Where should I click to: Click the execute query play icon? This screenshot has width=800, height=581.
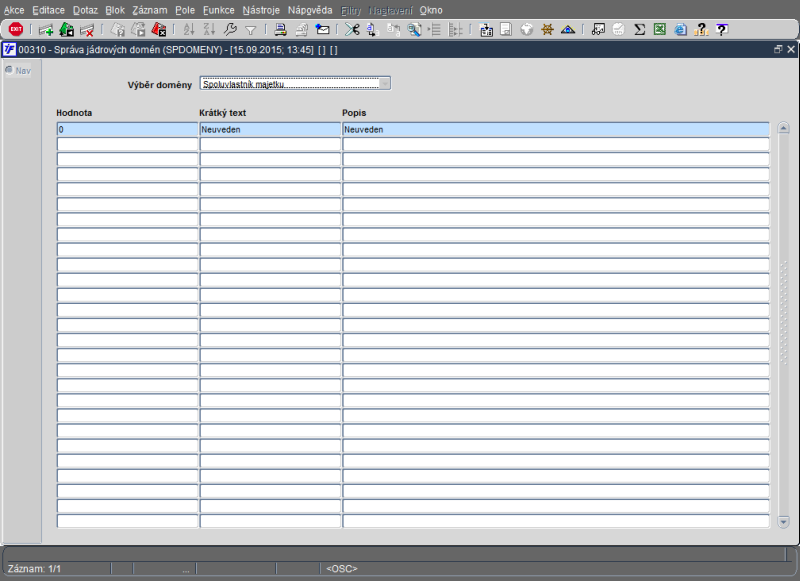(x=138, y=30)
